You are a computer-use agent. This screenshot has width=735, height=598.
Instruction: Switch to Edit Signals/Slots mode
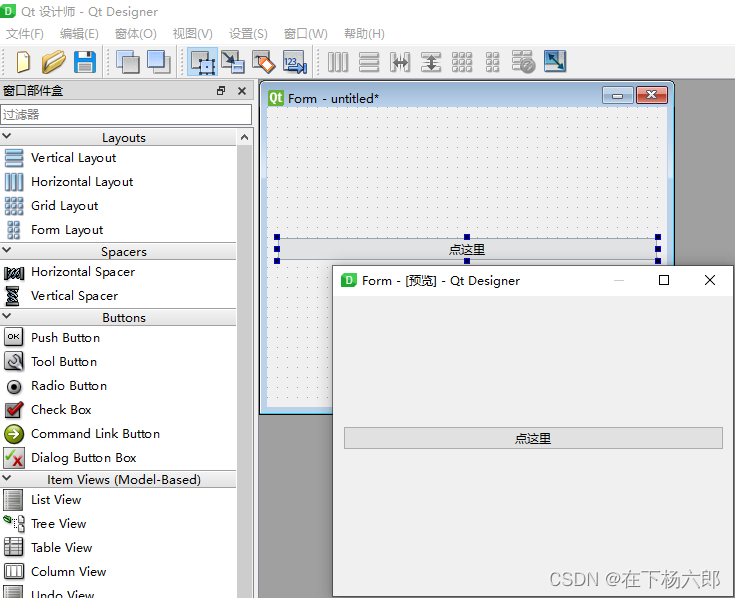tap(233, 62)
